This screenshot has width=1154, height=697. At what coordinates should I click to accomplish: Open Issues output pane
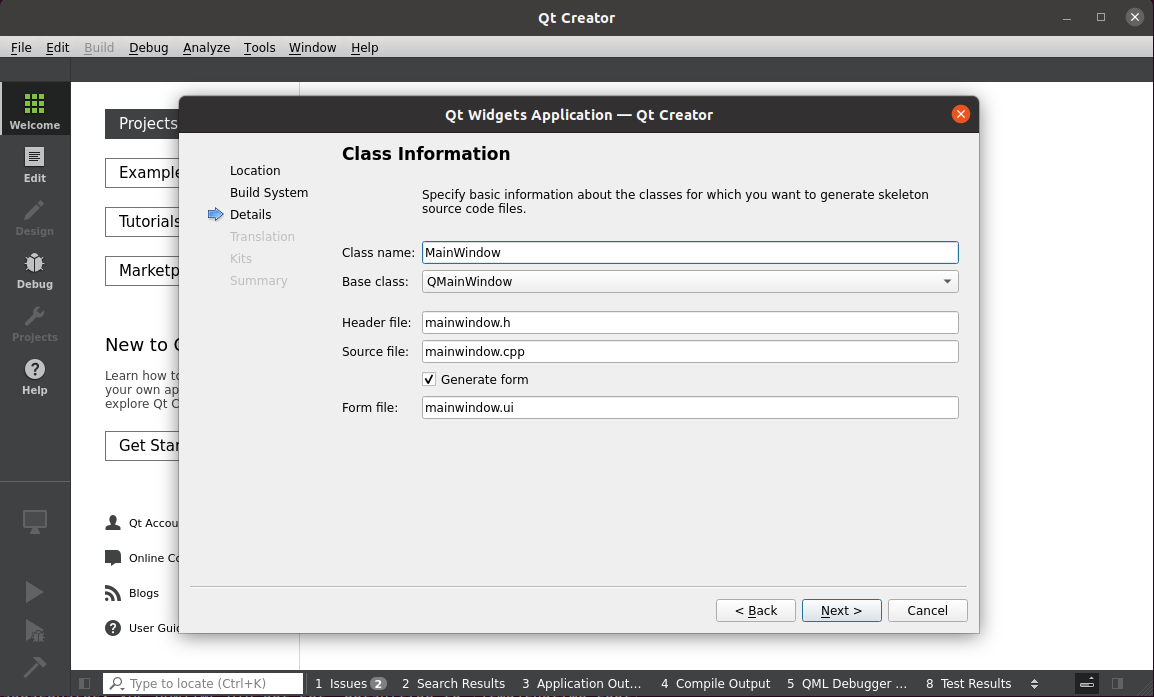(350, 684)
